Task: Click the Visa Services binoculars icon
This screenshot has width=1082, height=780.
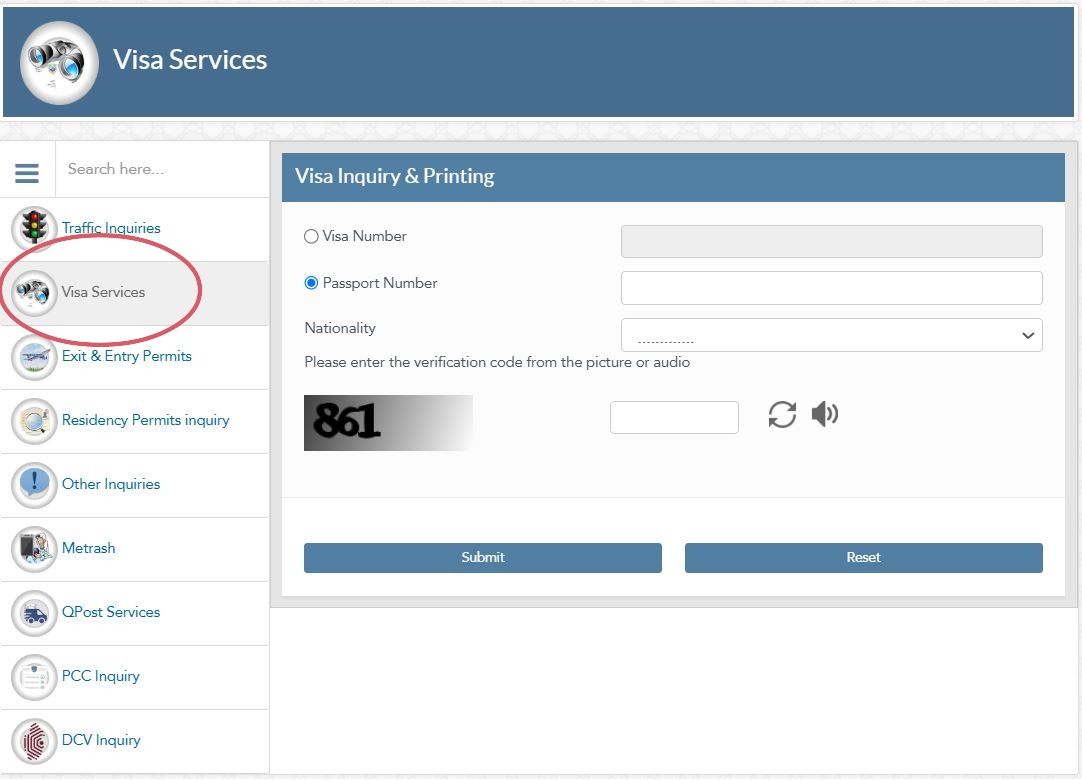Action: (x=33, y=292)
